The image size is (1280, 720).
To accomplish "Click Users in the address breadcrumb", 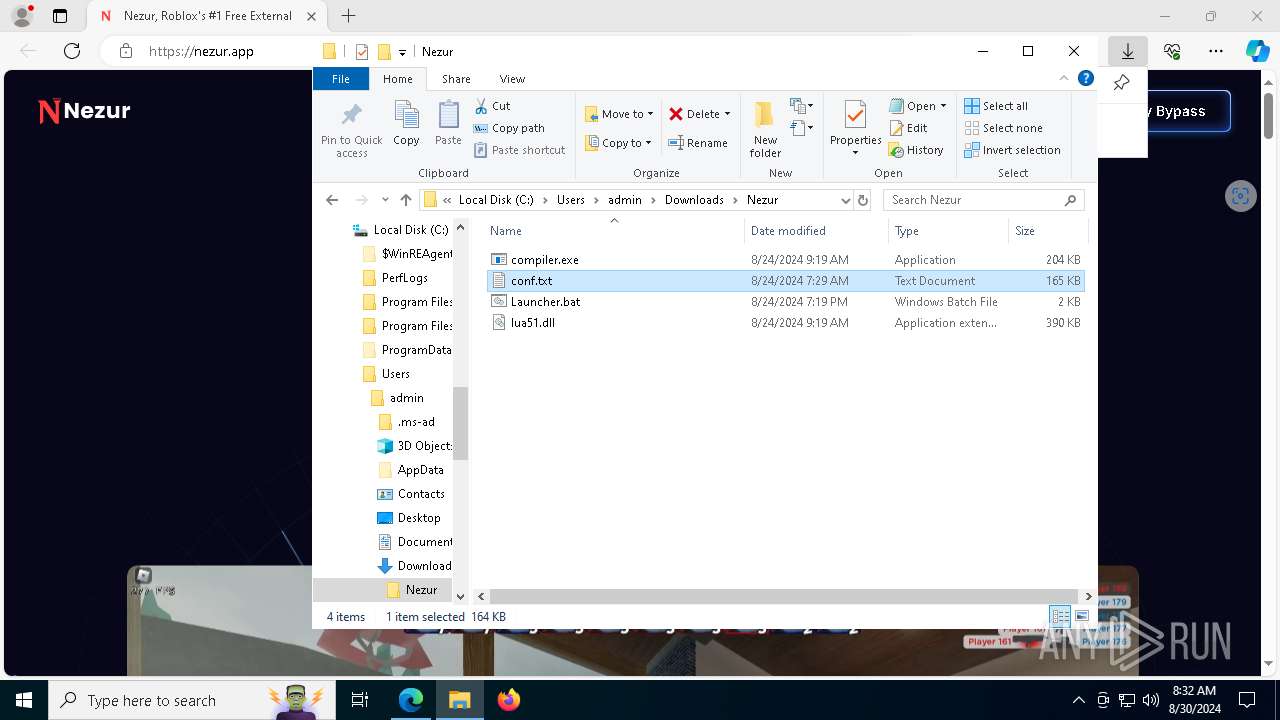I will point(571,200).
